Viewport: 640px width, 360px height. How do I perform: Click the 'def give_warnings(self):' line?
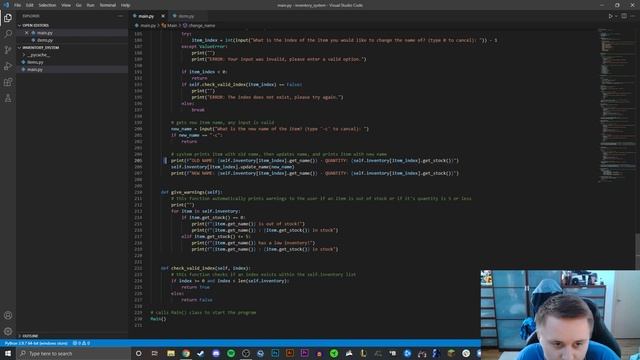pyautogui.click(x=191, y=192)
